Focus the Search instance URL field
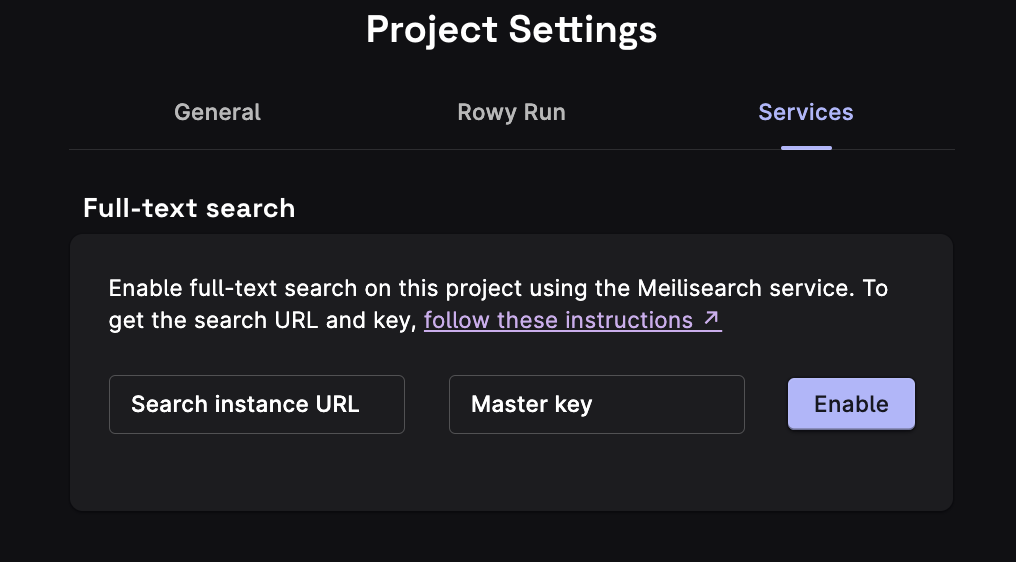The image size is (1016, 562). pos(256,404)
